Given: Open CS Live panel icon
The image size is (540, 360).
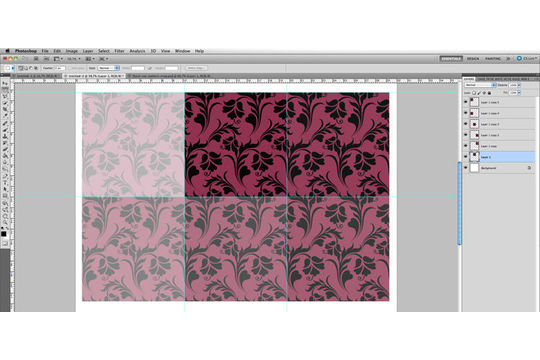Looking at the screenshot, I should click(519, 59).
